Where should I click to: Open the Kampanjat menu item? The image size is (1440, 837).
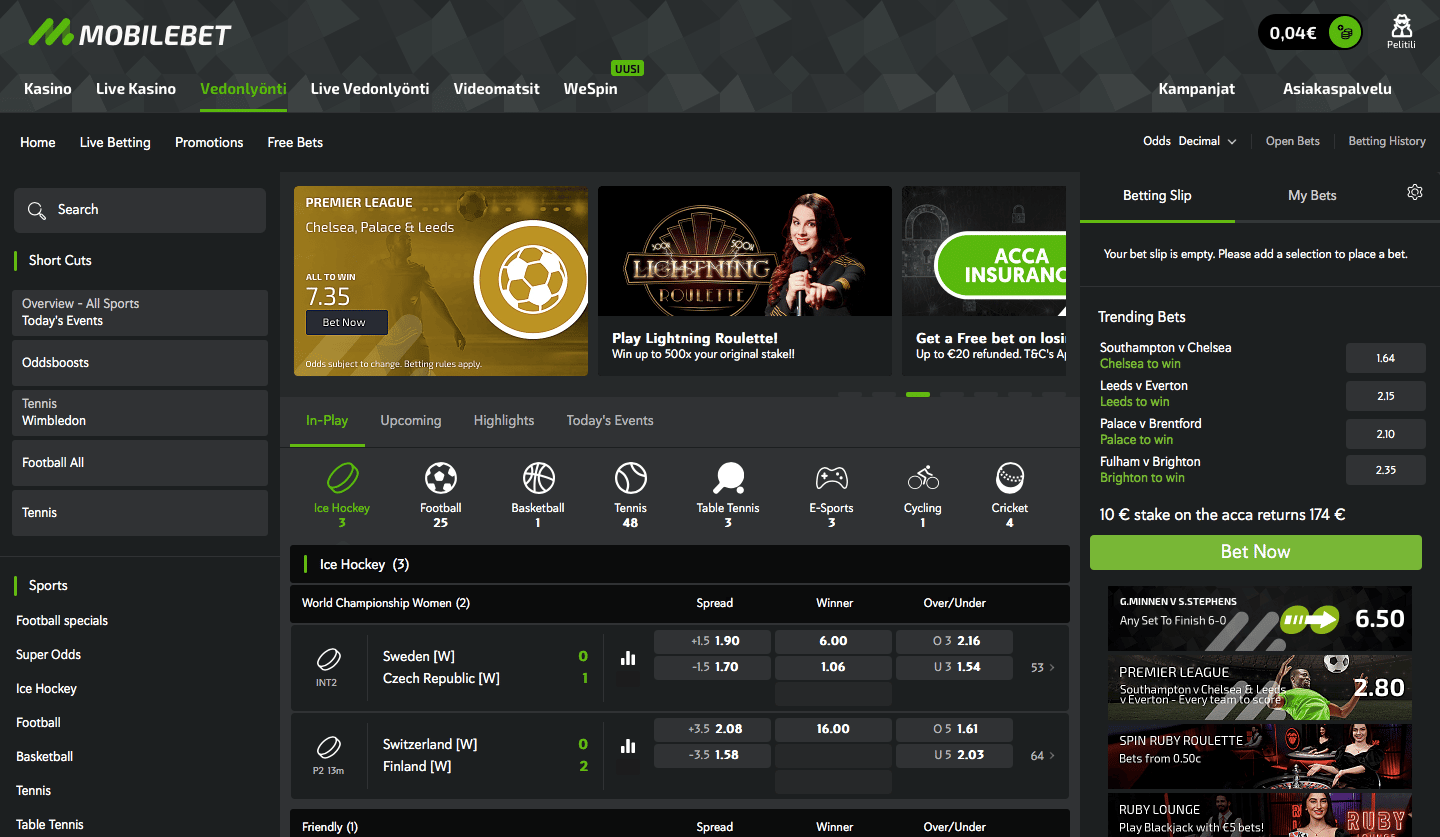point(1196,89)
